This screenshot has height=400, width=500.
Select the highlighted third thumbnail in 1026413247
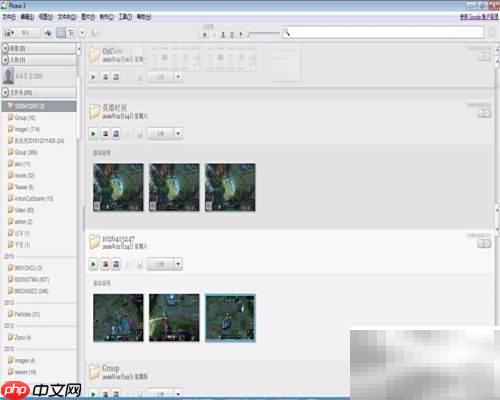tap(230, 318)
